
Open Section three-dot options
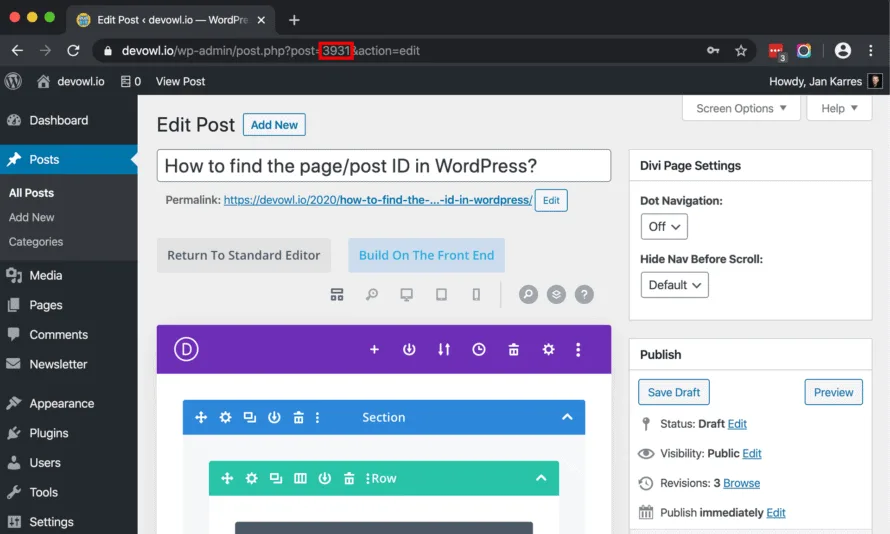click(x=317, y=418)
